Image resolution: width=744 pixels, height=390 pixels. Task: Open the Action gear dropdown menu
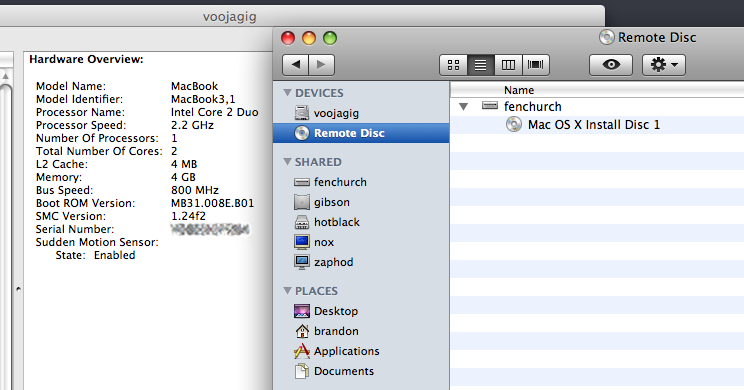point(663,65)
